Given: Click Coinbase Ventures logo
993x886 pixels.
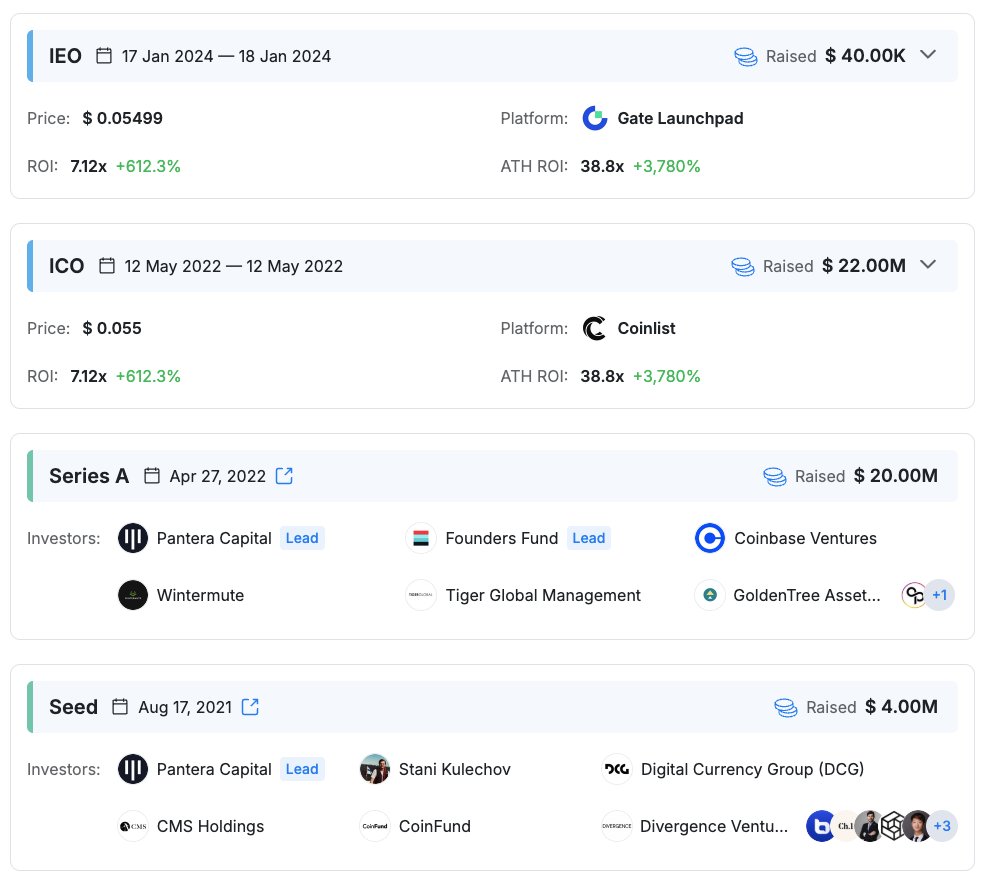Looking at the screenshot, I should click(x=710, y=538).
